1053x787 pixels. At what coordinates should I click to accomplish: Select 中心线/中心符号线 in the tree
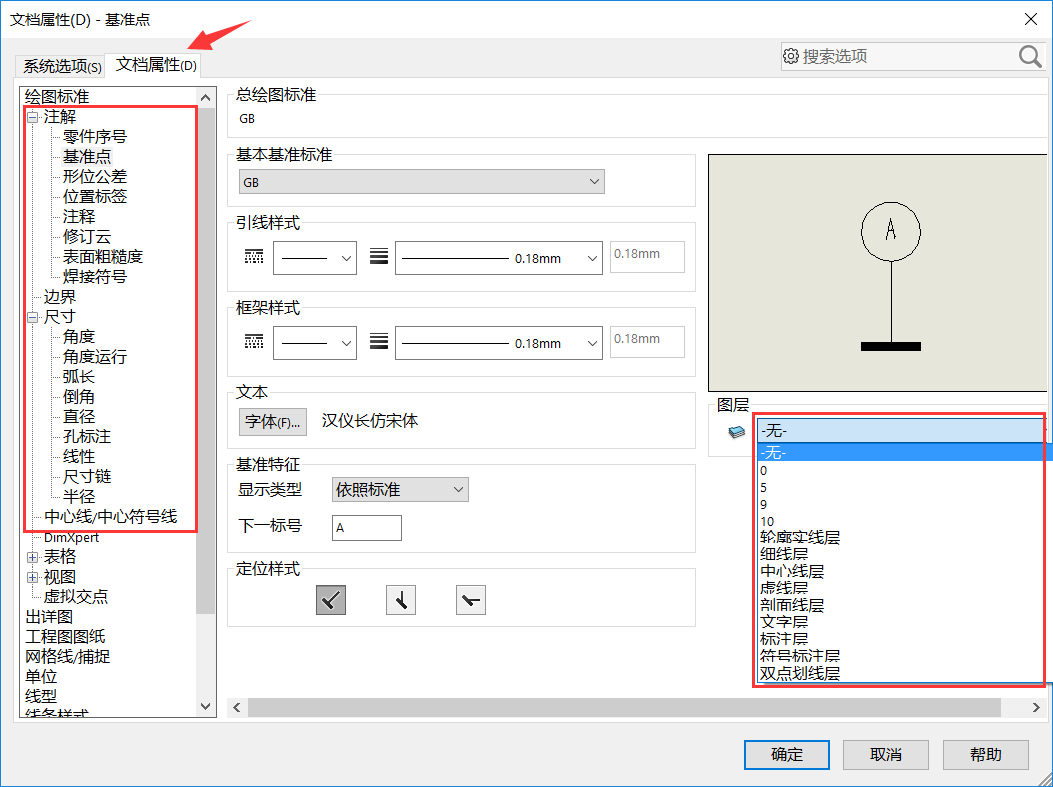[111, 516]
